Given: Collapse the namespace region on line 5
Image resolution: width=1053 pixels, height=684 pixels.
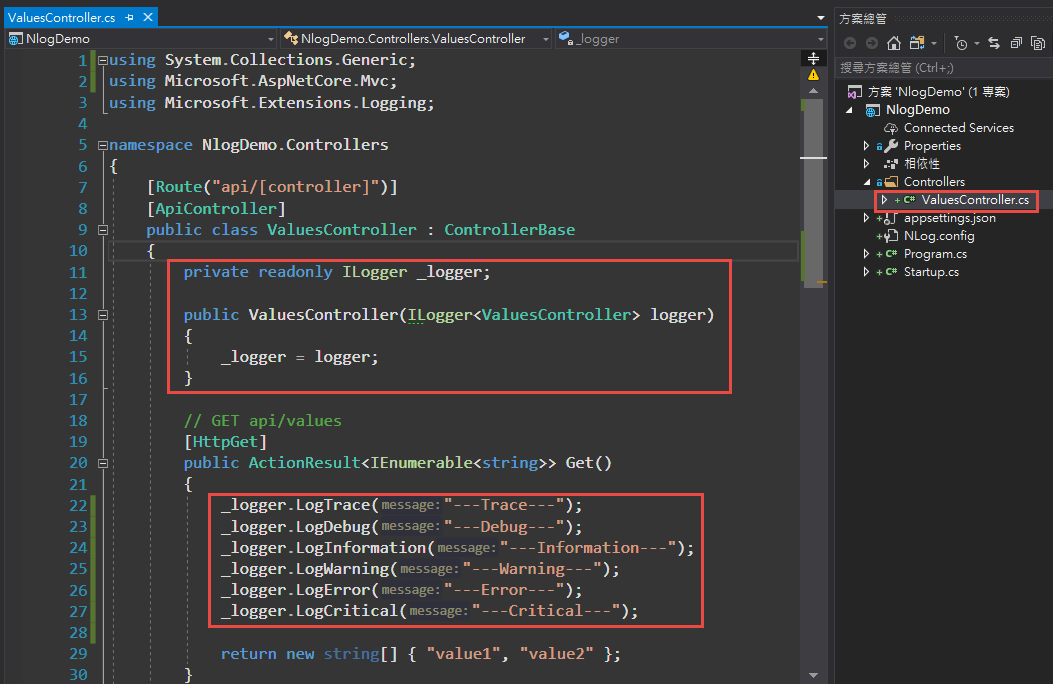Looking at the screenshot, I should 104,144.
